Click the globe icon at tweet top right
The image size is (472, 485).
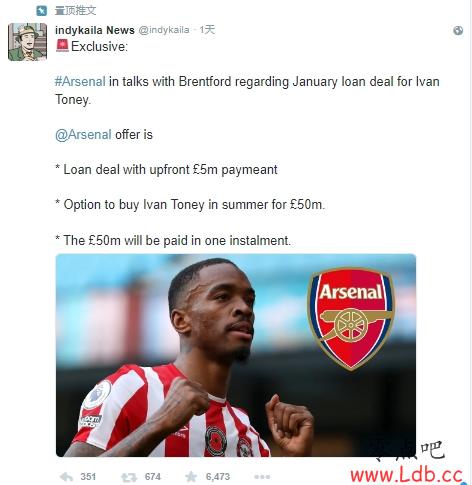pos(458,31)
